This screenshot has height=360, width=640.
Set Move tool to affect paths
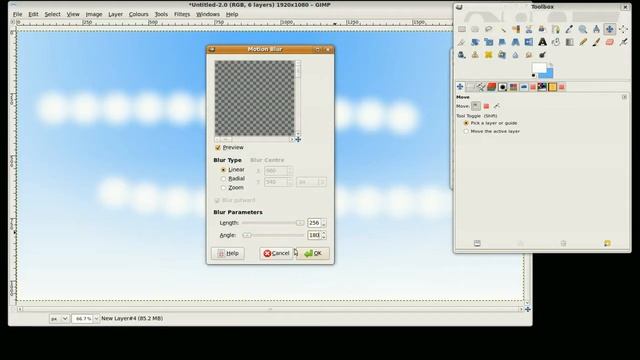[x=496, y=106]
